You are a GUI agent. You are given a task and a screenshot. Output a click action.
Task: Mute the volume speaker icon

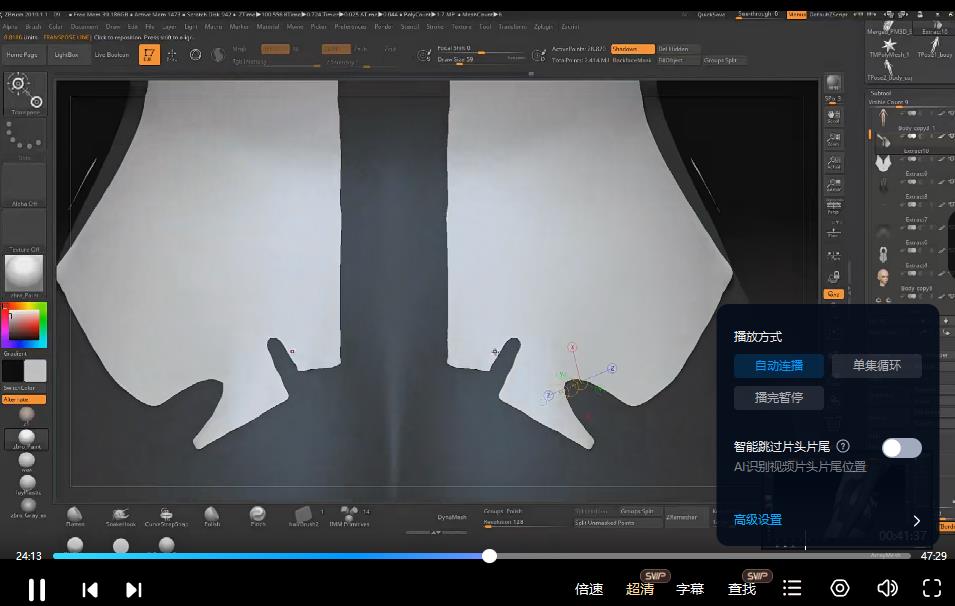[886, 588]
